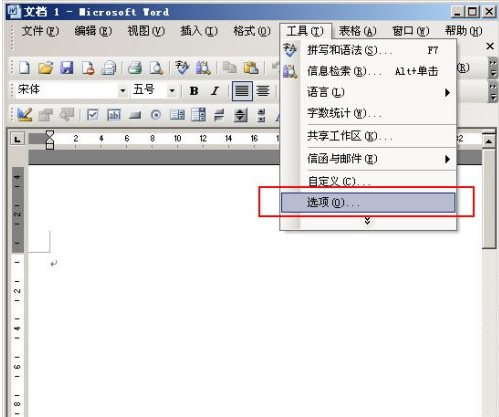Image resolution: width=499 pixels, height=417 pixels.
Task: Open Research icon on standard toolbar
Action: pos(203,68)
